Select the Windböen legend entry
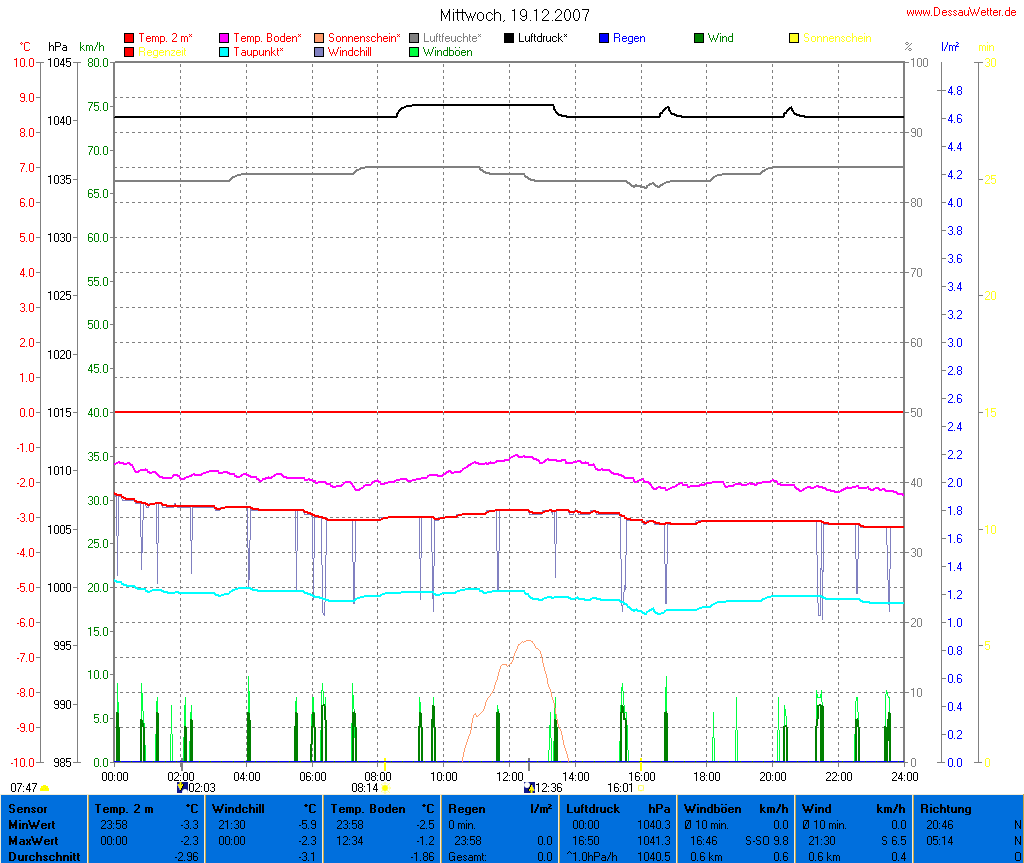Screen dimensions: 1024x863 (x=447, y=52)
